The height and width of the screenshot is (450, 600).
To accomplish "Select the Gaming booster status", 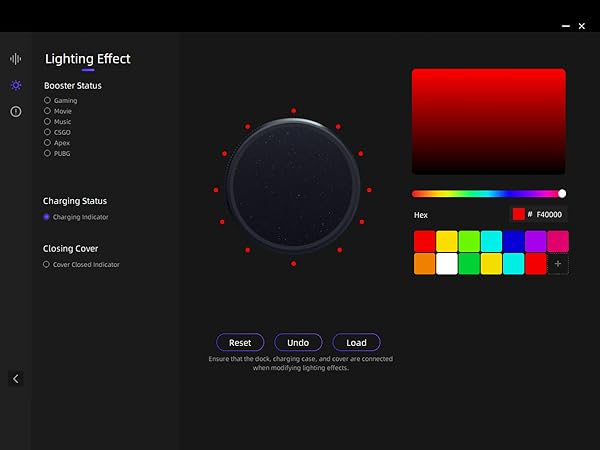I will (61, 100).
